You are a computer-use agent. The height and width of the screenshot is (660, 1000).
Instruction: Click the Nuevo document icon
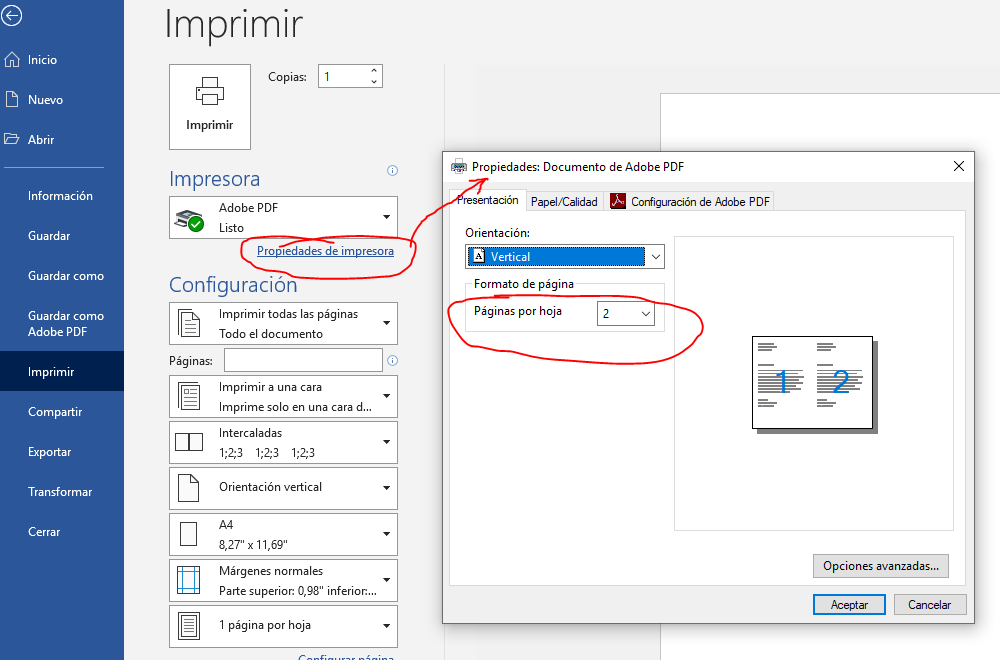coord(11,99)
